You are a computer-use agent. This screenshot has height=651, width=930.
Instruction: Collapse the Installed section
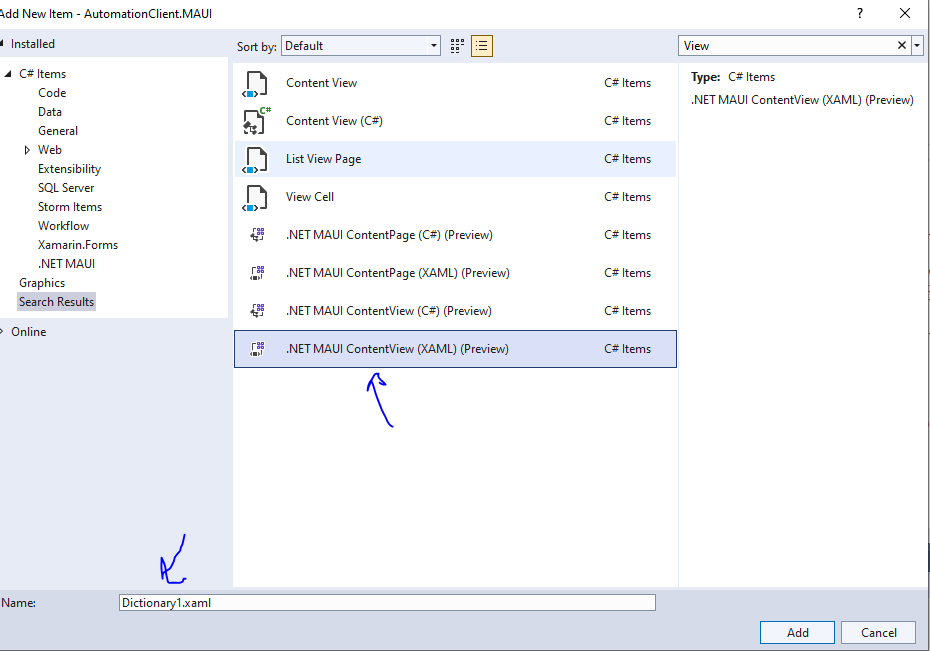tap(2, 44)
